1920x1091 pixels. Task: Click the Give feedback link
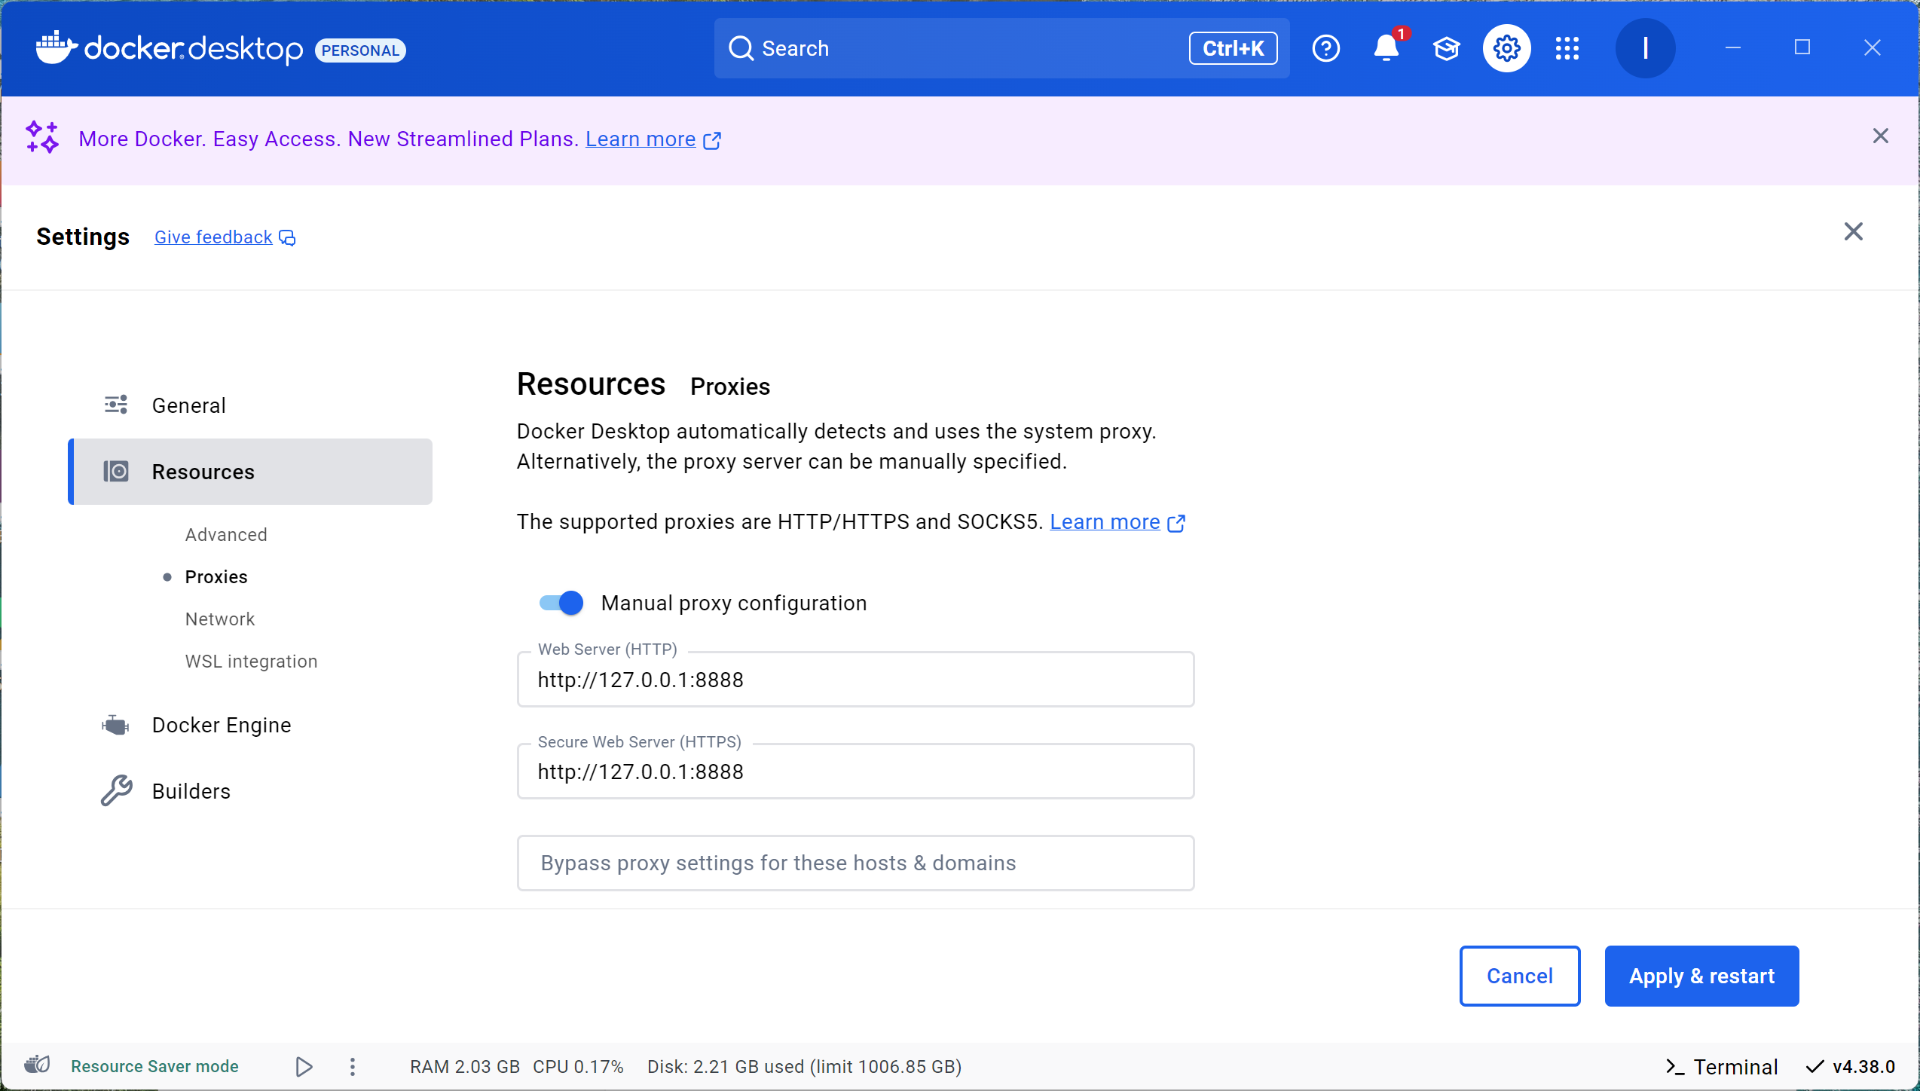213,237
